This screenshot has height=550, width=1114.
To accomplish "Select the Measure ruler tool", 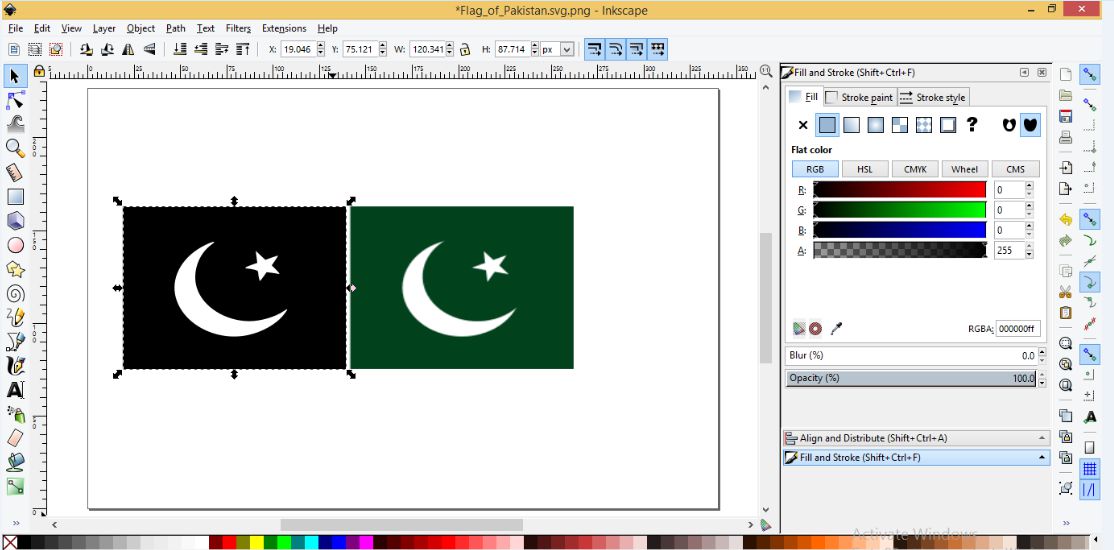I will (x=15, y=172).
